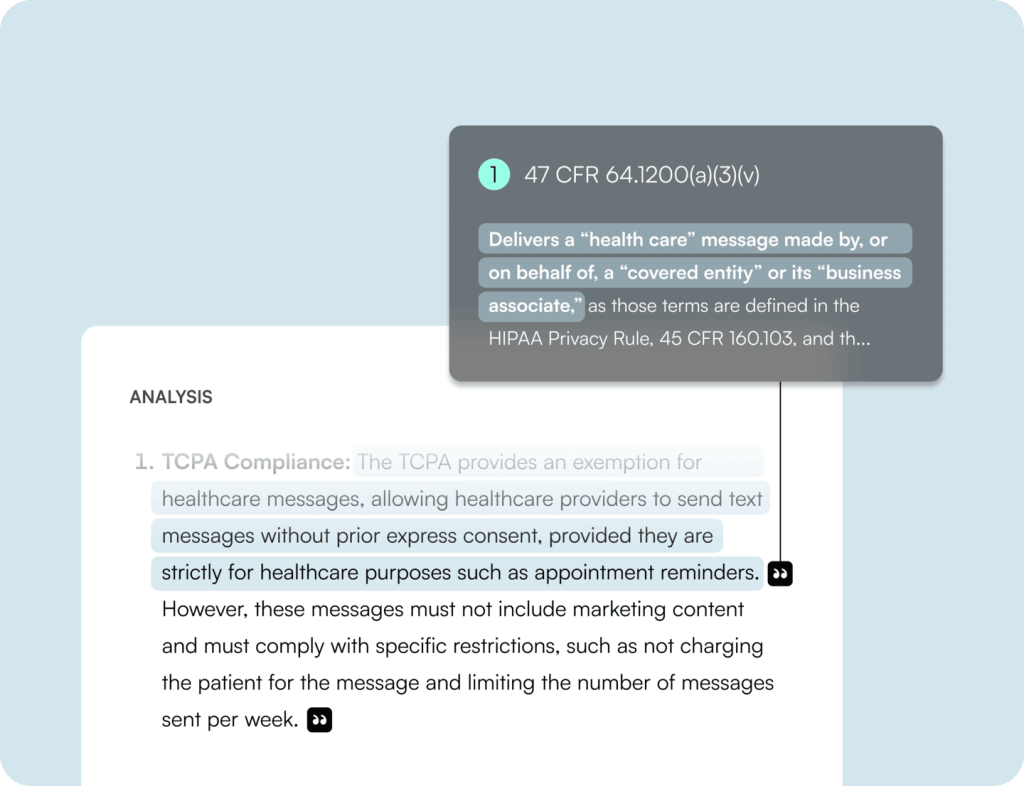This screenshot has width=1024, height=786.
Task: Click the "sent per week." text
Action: 230,720
